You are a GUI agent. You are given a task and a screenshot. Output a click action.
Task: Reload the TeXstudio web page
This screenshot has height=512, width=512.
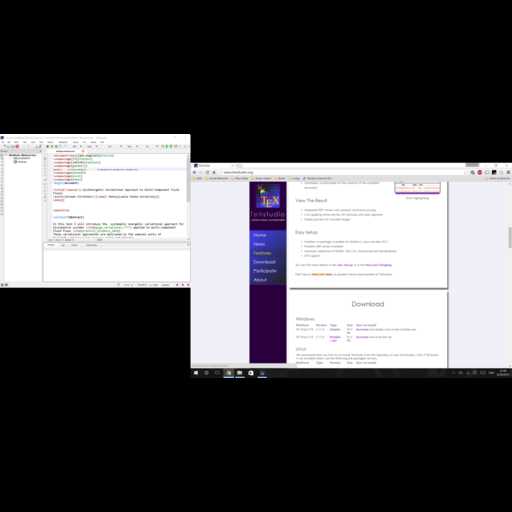(x=207, y=172)
